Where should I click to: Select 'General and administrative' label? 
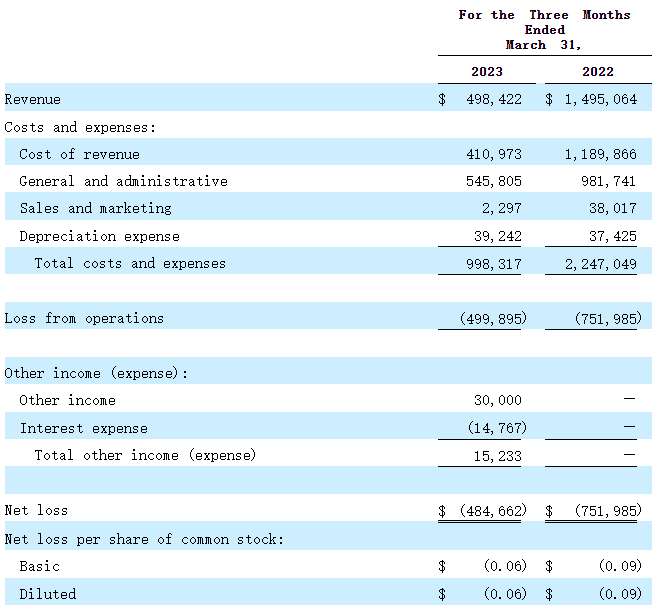(x=123, y=181)
